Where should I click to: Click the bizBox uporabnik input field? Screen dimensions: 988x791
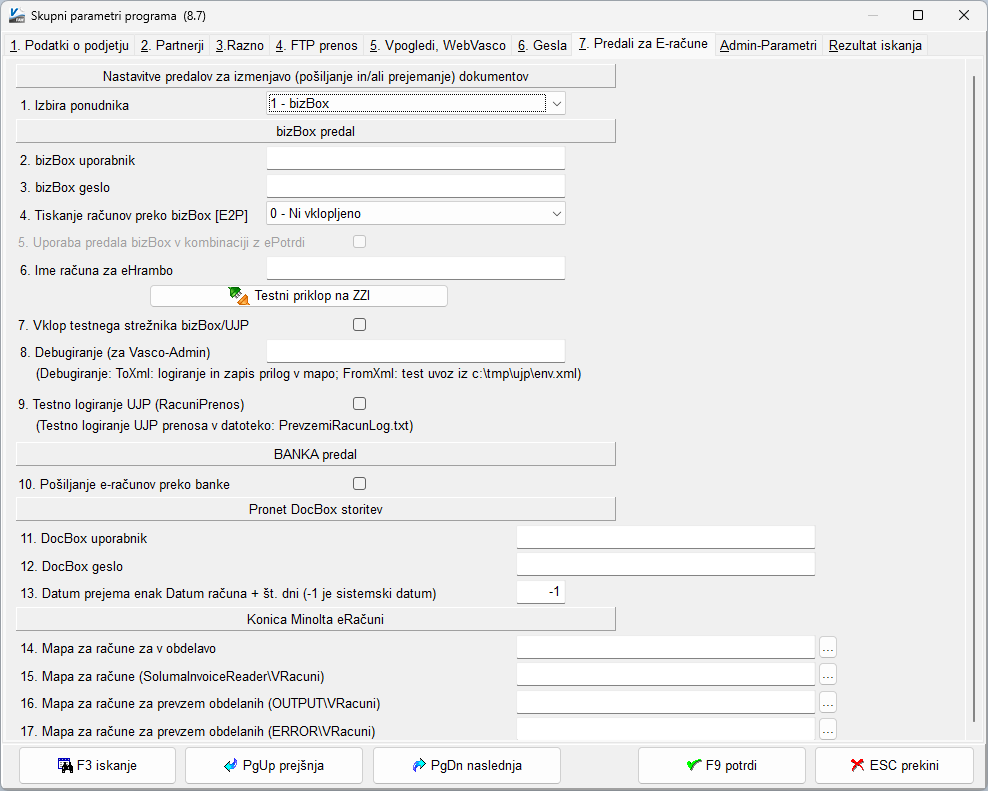pyautogui.click(x=416, y=158)
